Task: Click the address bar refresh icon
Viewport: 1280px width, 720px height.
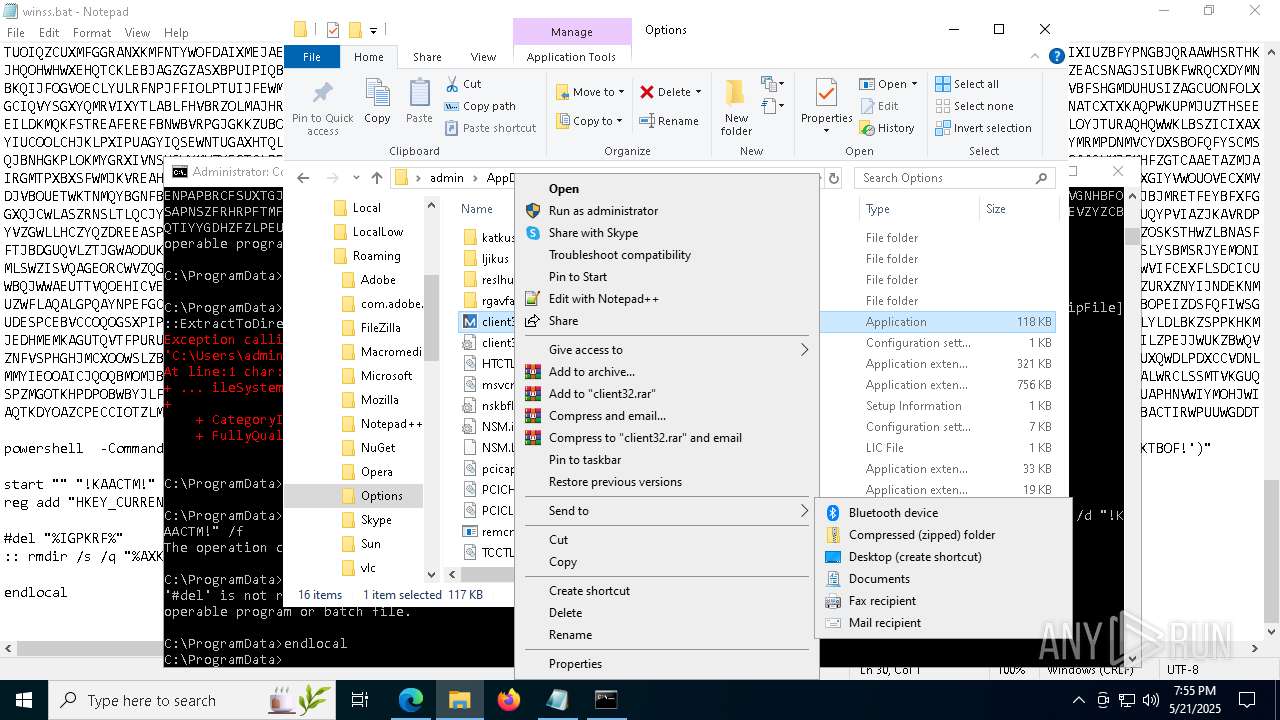Action: click(x=834, y=178)
